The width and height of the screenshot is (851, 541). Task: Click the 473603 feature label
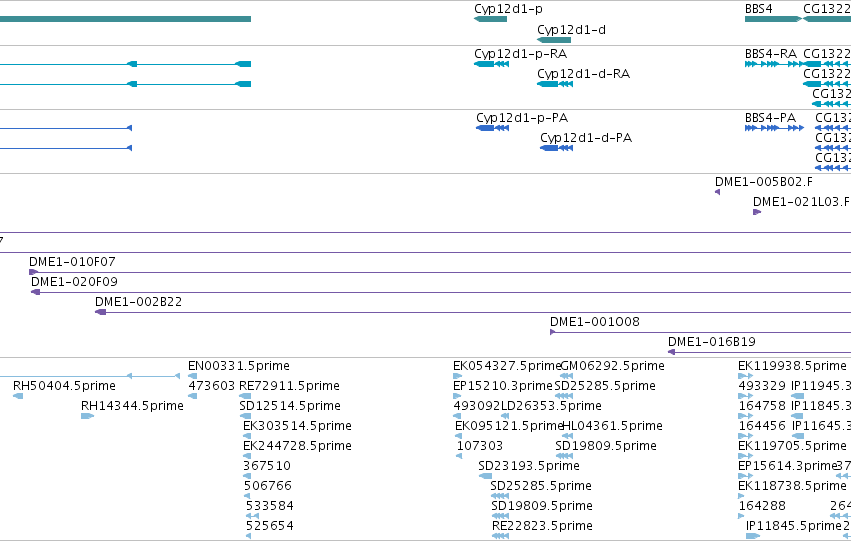tap(211, 386)
